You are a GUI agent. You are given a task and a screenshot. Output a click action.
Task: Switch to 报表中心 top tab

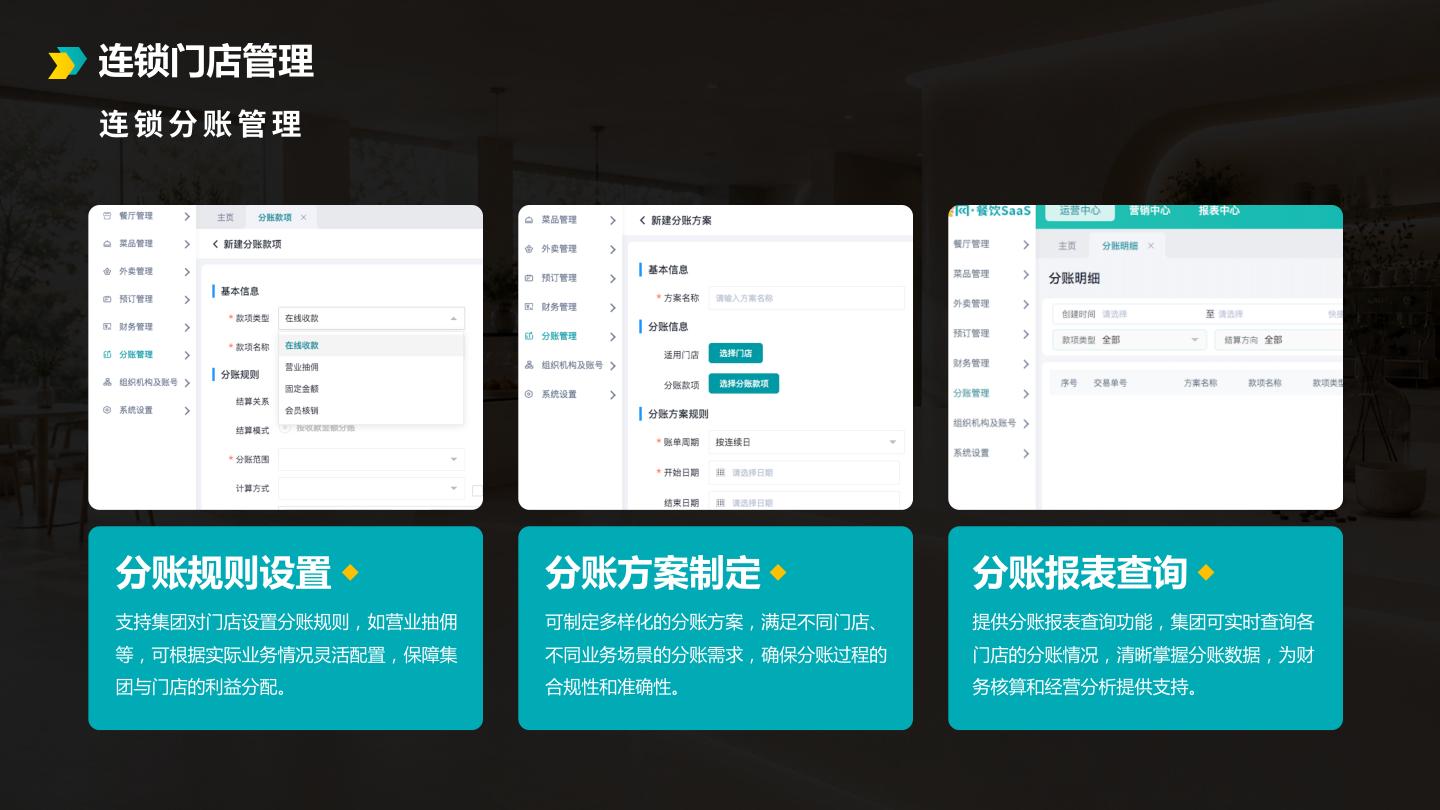pos(1219,211)
